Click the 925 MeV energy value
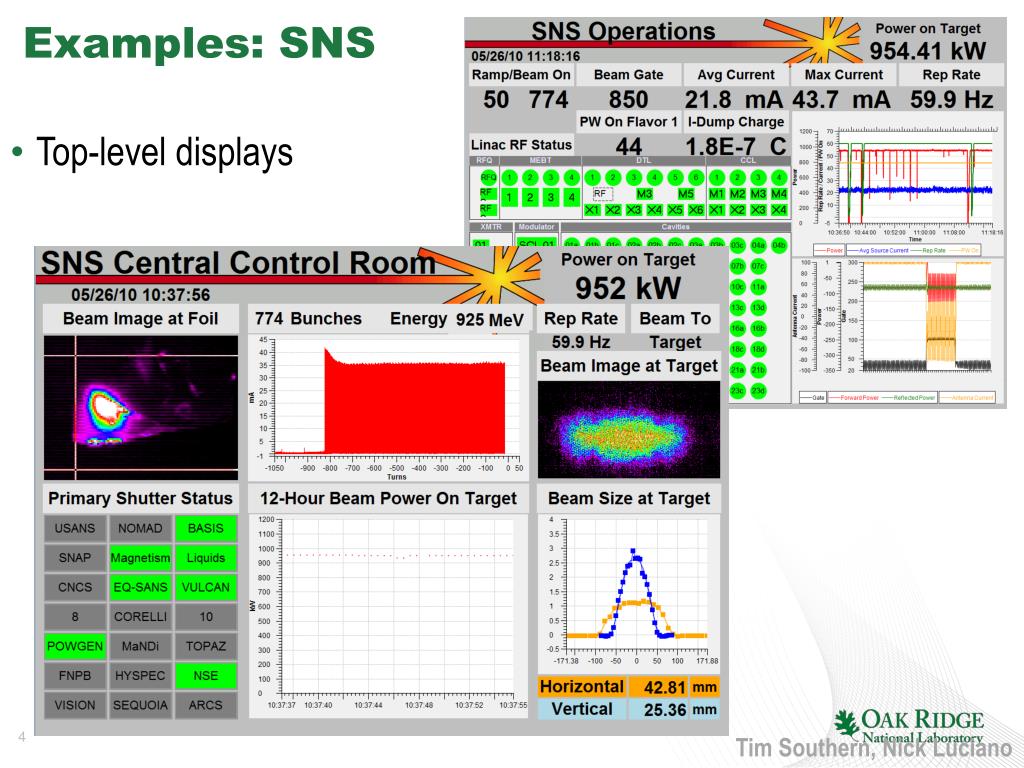Viewport: 1024px width, 768px height. [x=489, y=319]
